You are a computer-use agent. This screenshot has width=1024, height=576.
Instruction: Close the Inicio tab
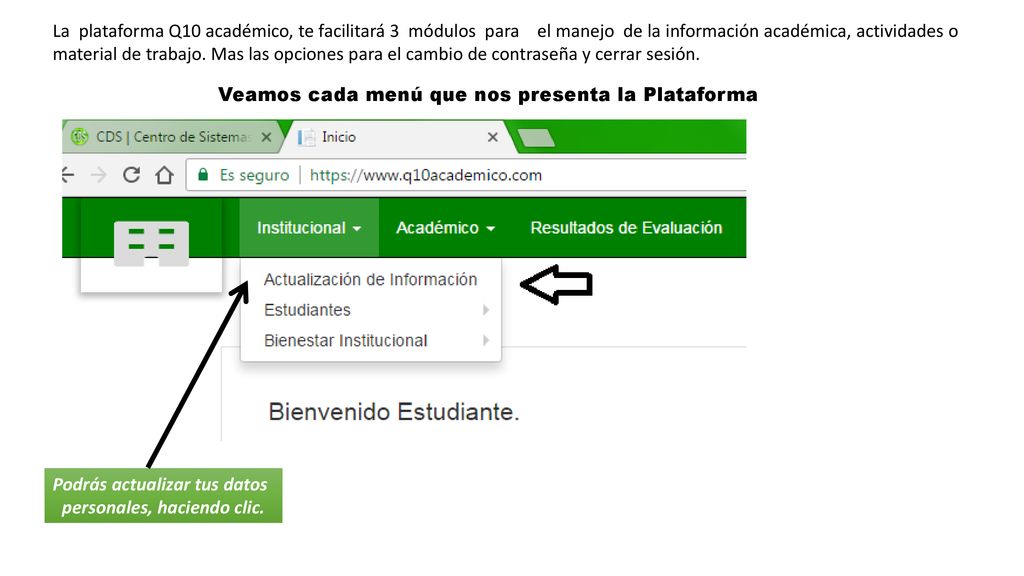click(492, 137)
